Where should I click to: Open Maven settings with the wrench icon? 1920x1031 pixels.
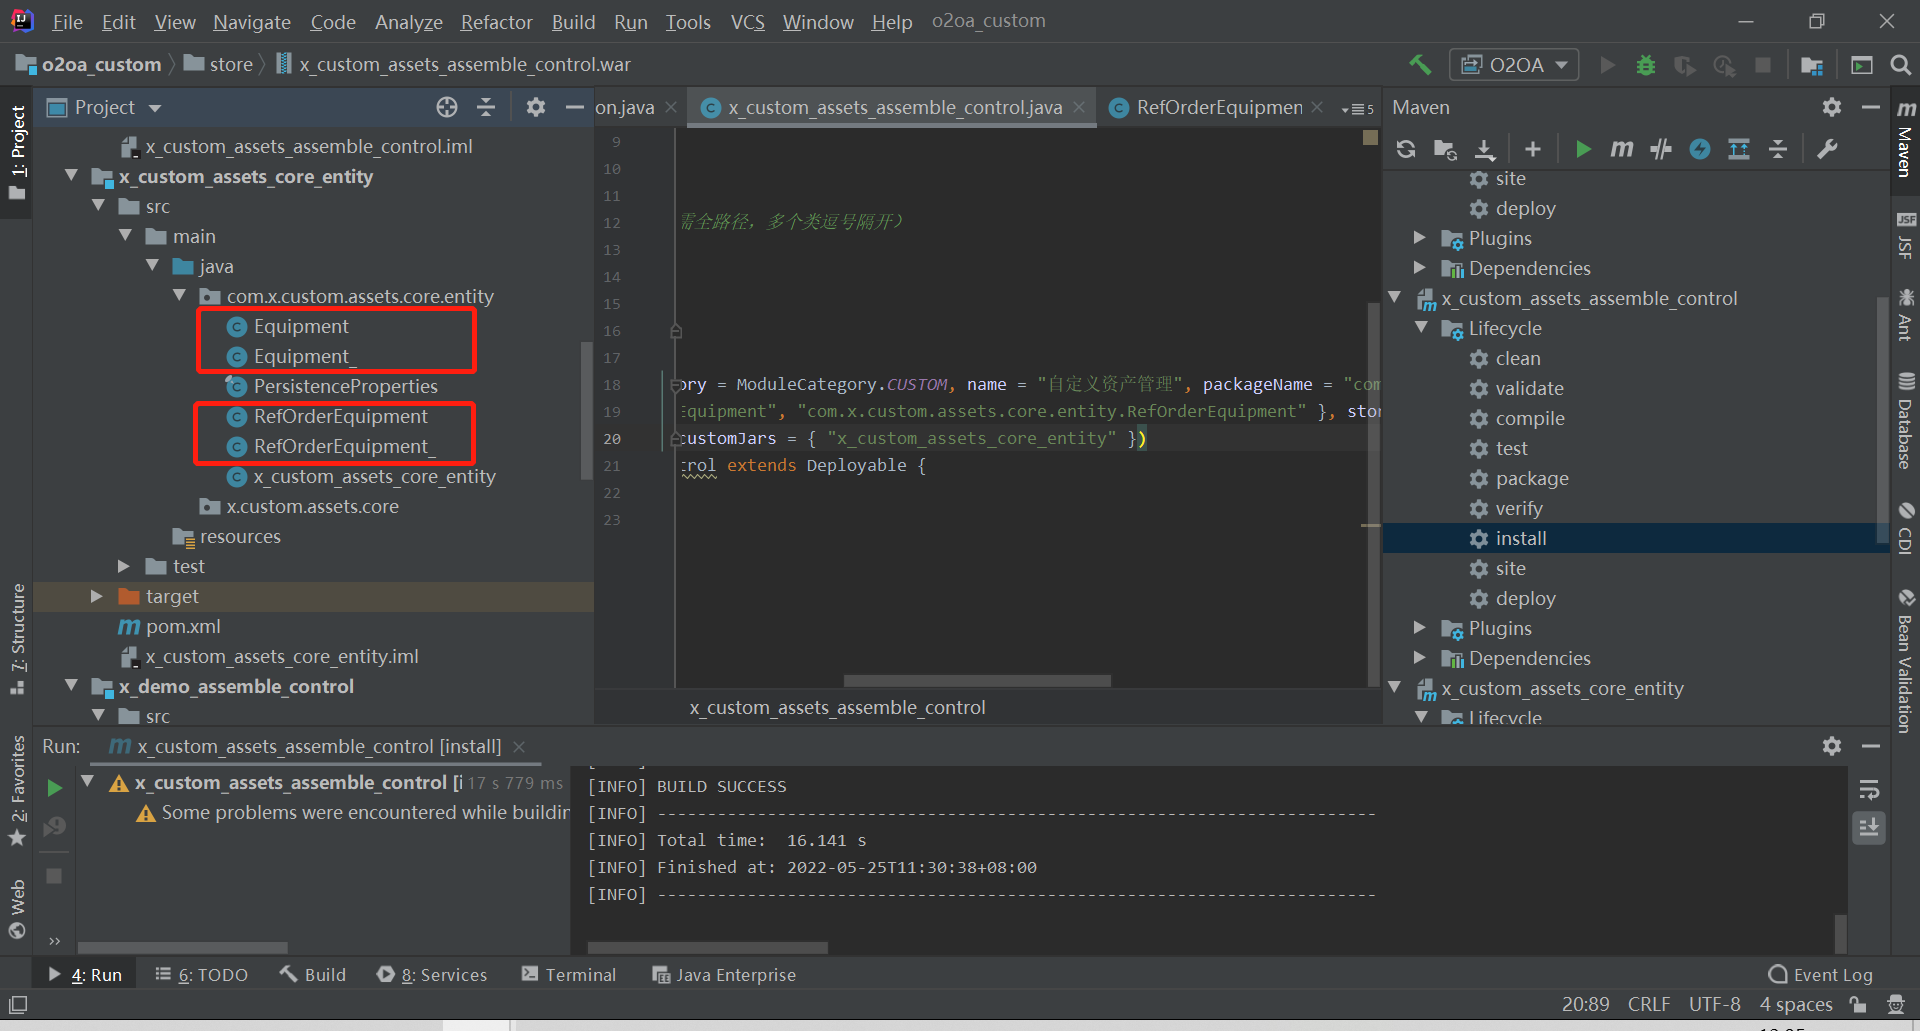[x=1827, y=149]
